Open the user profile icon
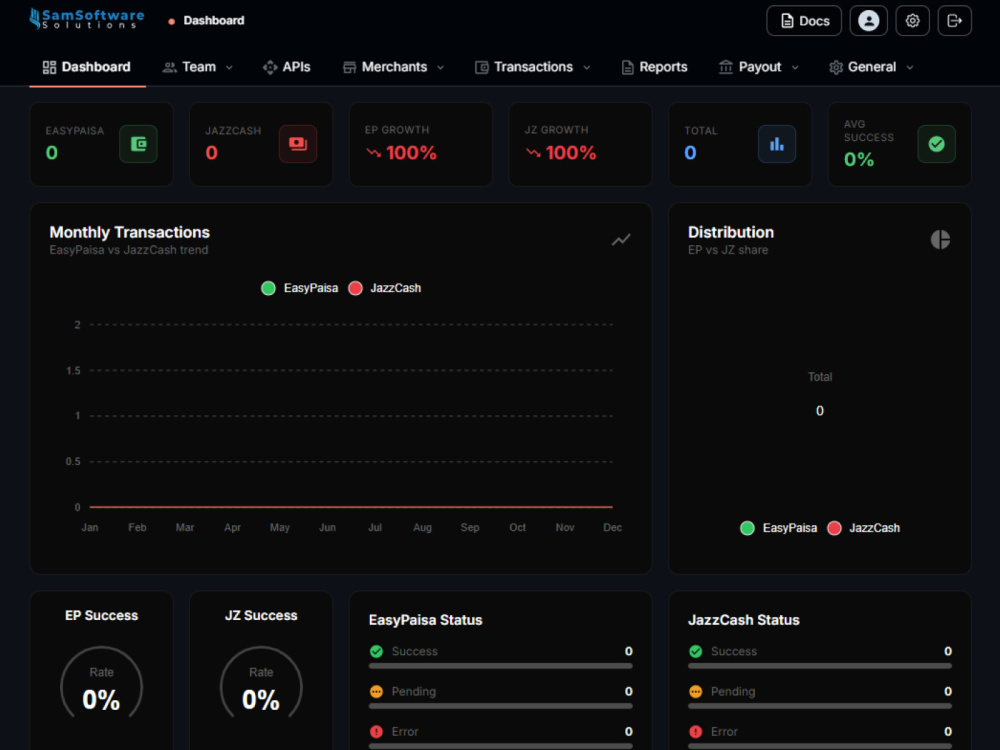 [x=868, y=21]
